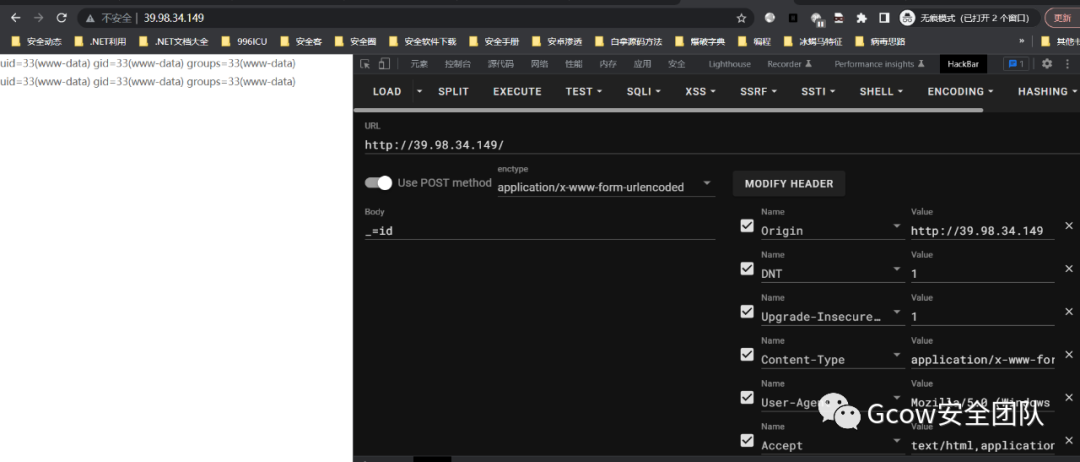
Task: Click the browser address bar
Action: click(415, 18)
